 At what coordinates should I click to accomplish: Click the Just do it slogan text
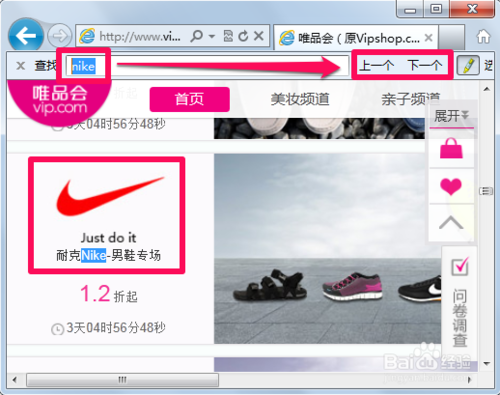(108, 238)
